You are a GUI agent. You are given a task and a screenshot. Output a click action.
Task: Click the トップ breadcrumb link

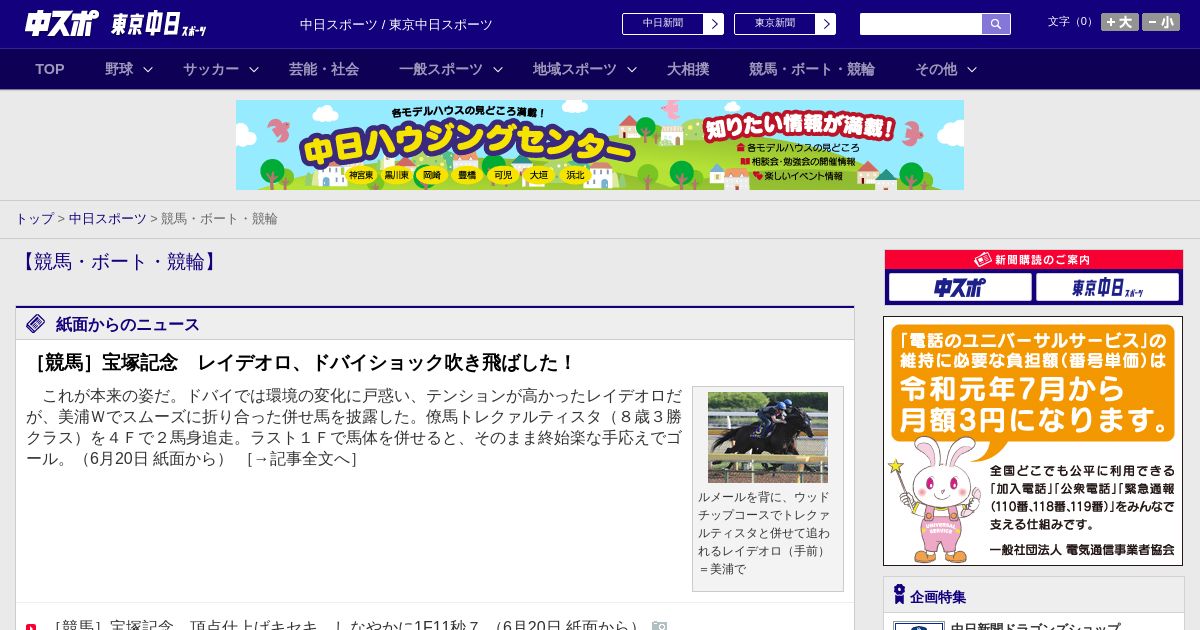click(x=34, y=218)
